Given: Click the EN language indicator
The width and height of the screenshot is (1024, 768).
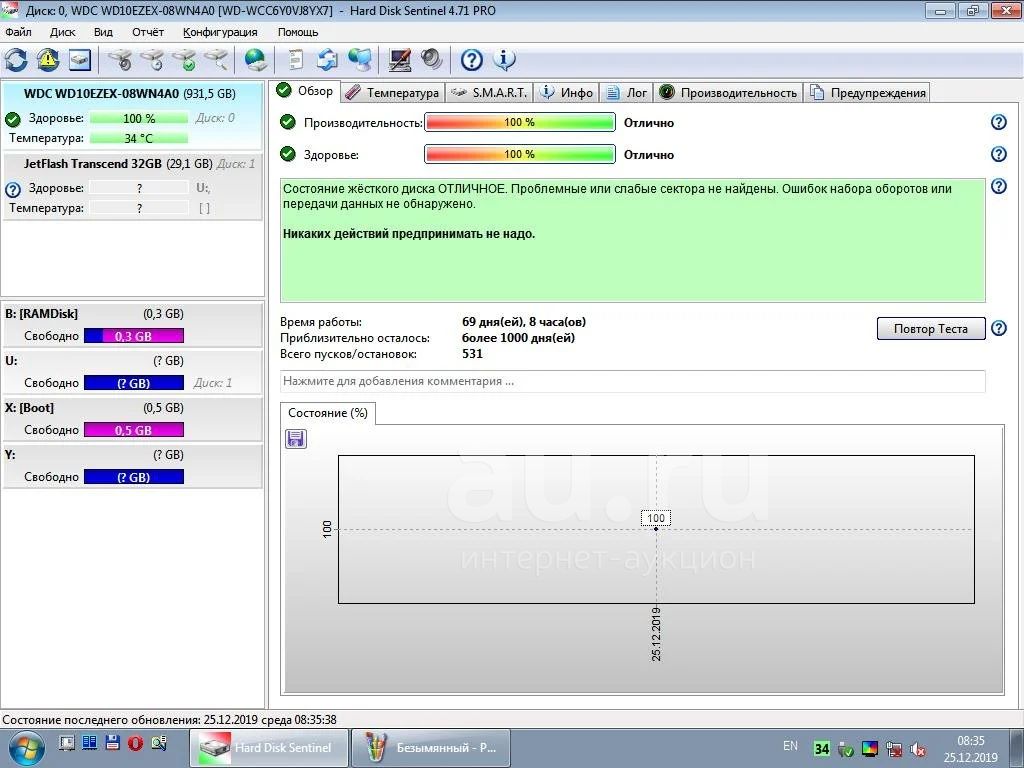Looking at the screenshot, I should tap(790, 746).
